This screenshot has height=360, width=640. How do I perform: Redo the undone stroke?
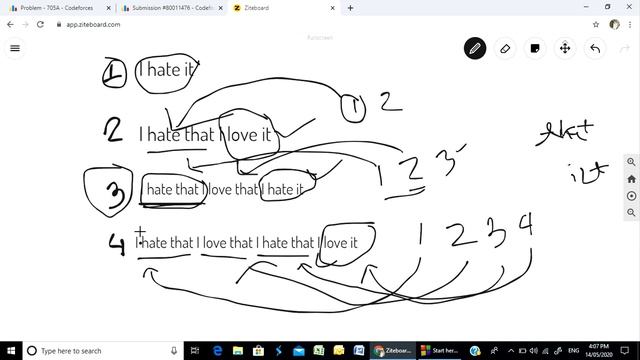(x=624, y=49)
